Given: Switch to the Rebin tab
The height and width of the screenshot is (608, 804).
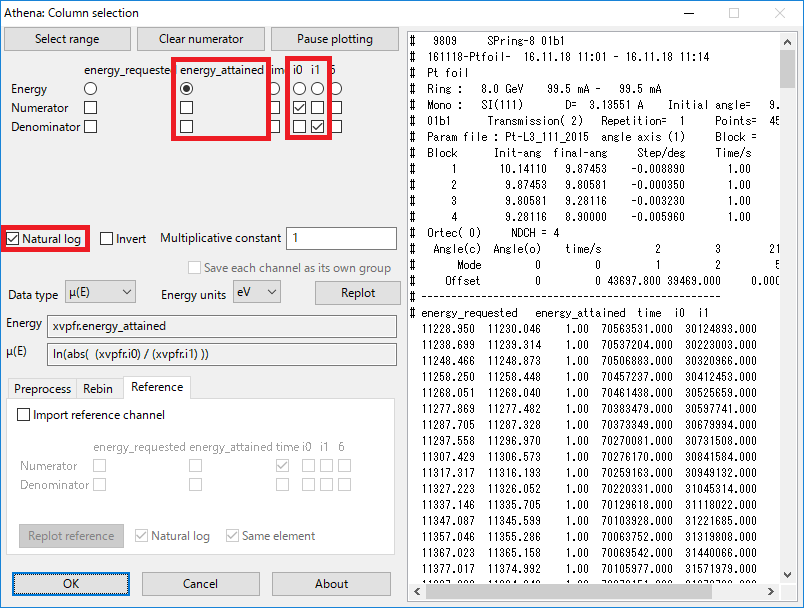Looking at the screenshot, I should click(98, 389).
